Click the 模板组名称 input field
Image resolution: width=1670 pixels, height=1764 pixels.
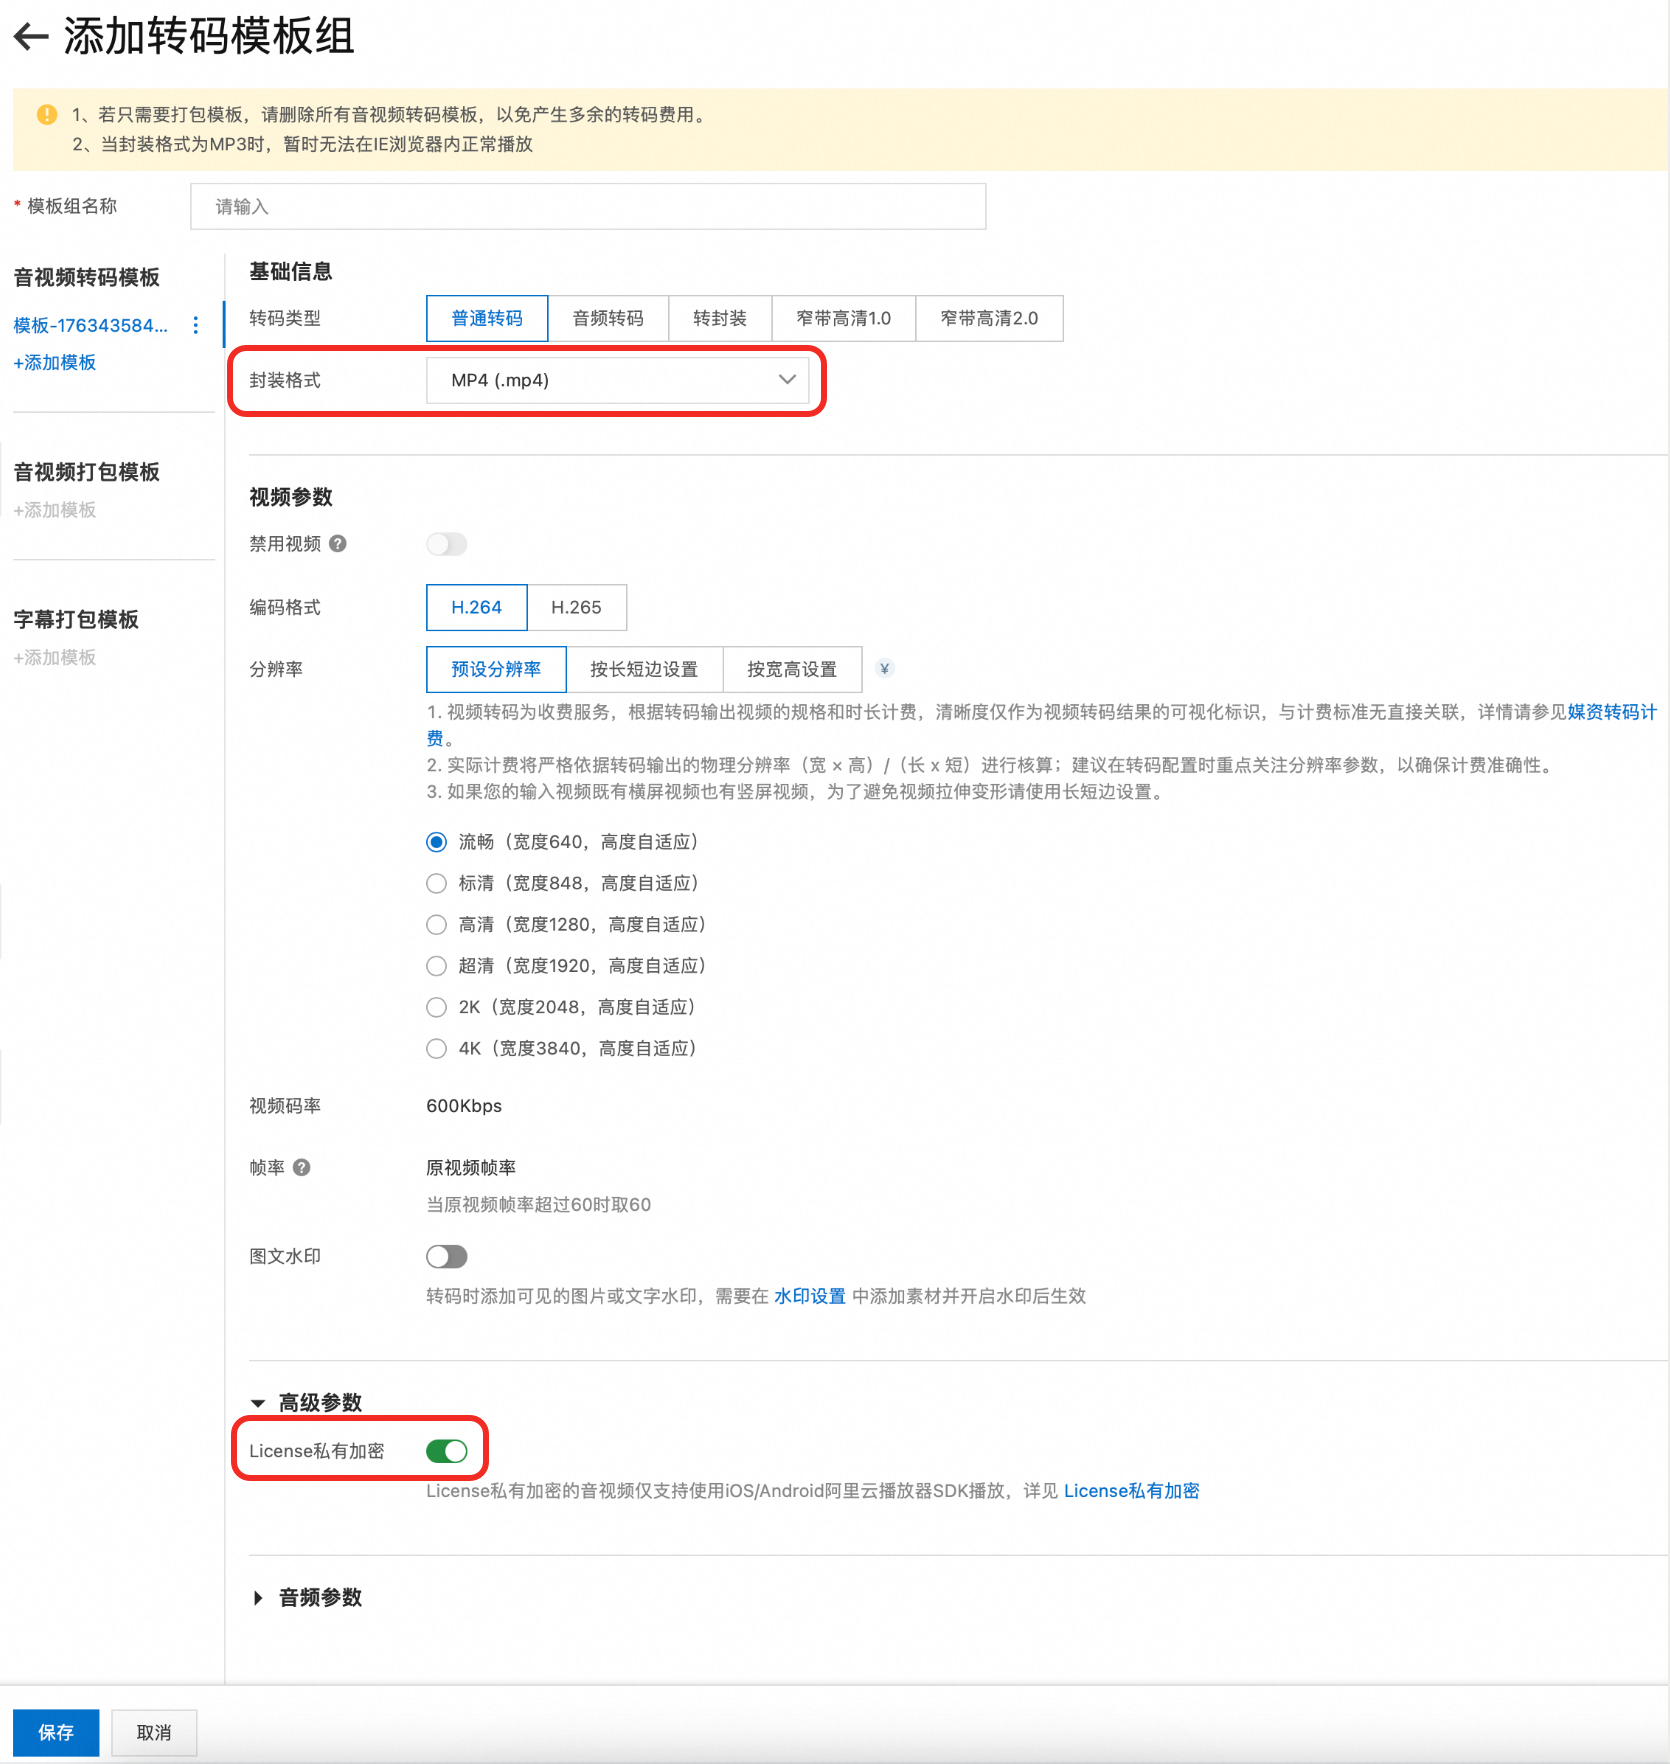(588, 206)
